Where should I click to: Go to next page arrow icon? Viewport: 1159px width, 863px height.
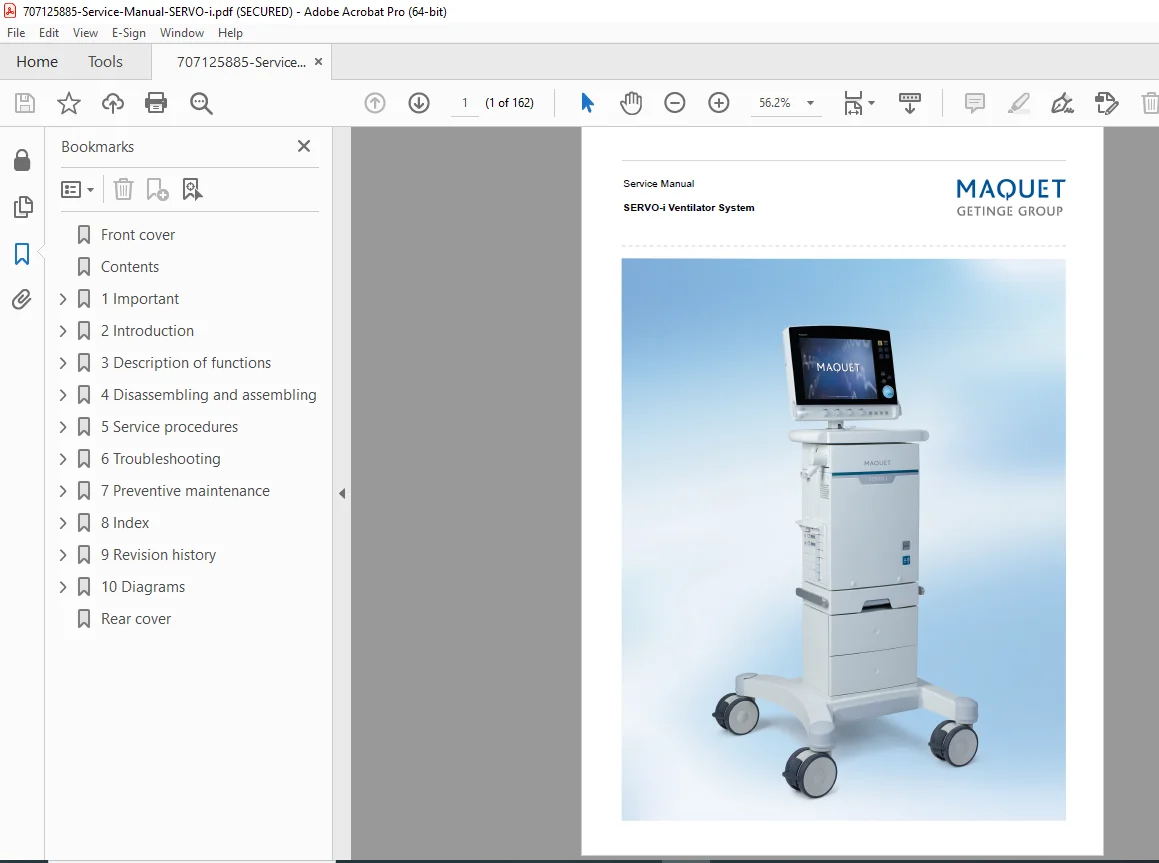419,103
